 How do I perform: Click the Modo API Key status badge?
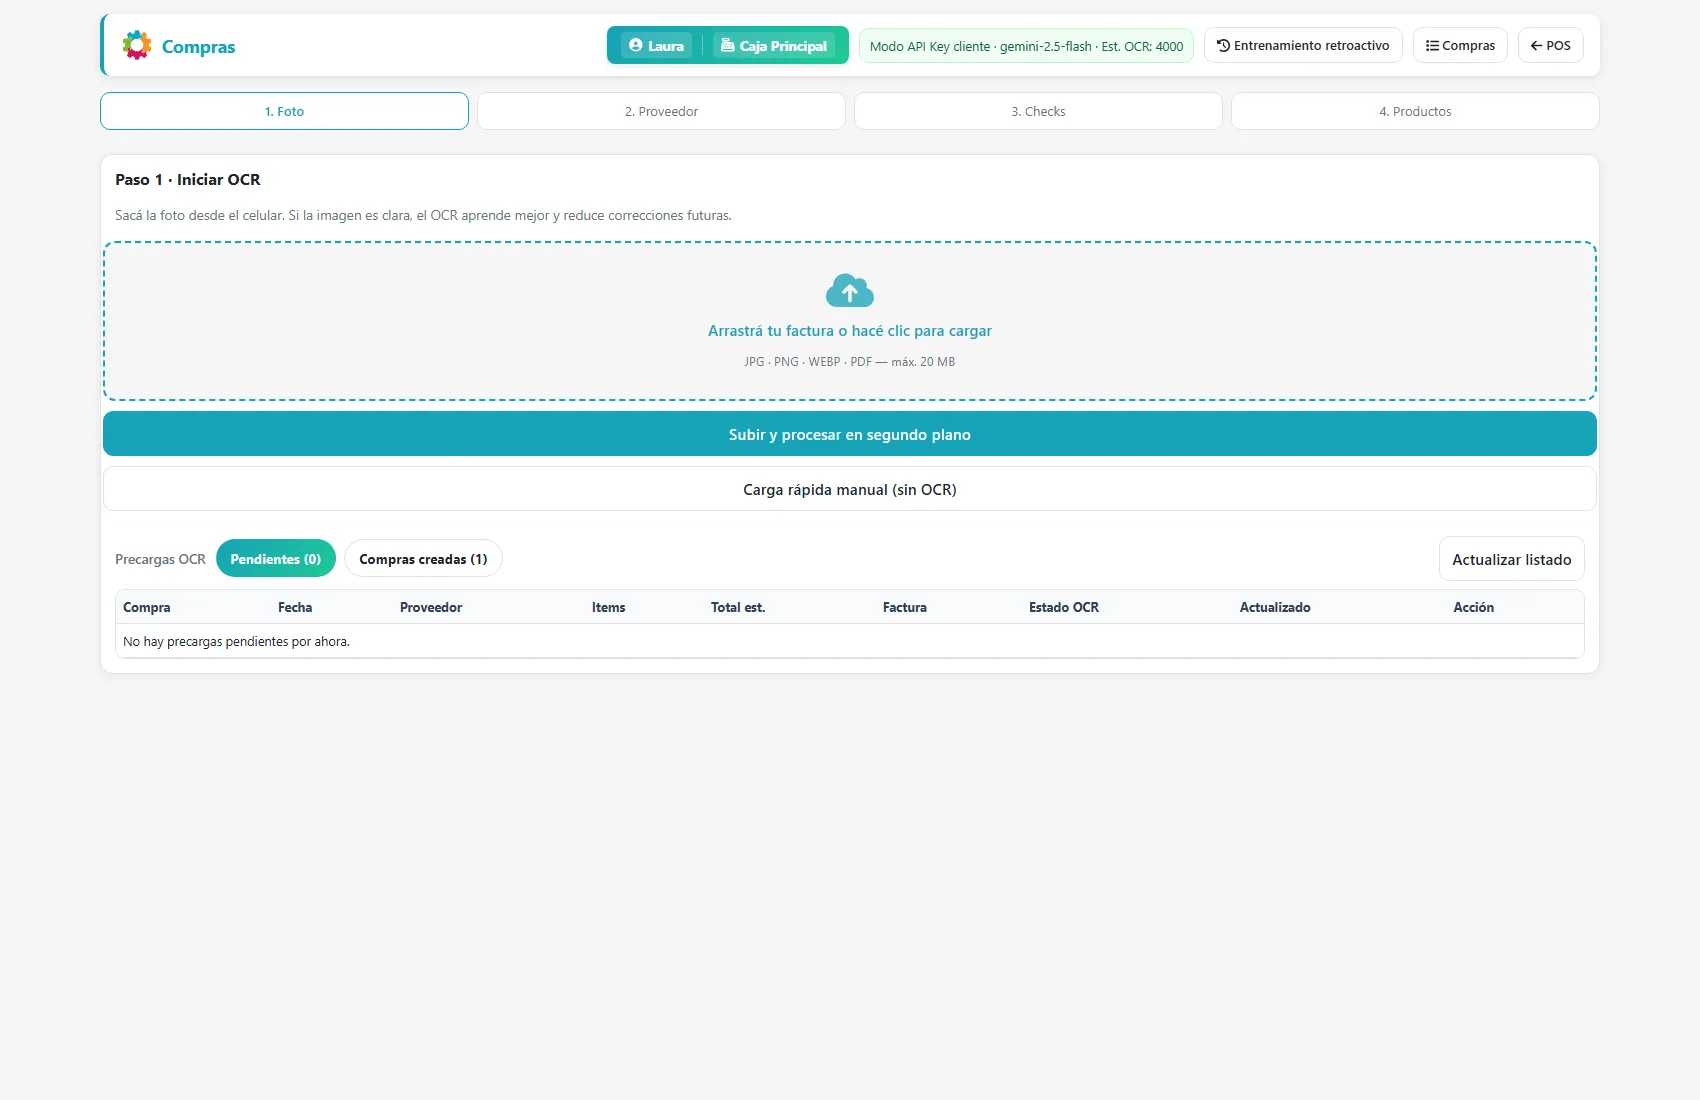(x=1026, y=46)
